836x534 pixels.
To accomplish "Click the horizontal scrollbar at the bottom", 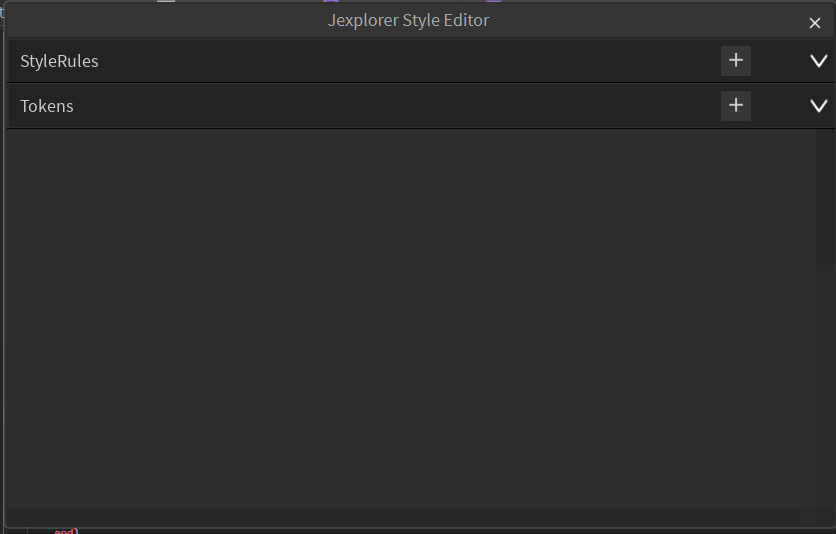I will [402, 516].
